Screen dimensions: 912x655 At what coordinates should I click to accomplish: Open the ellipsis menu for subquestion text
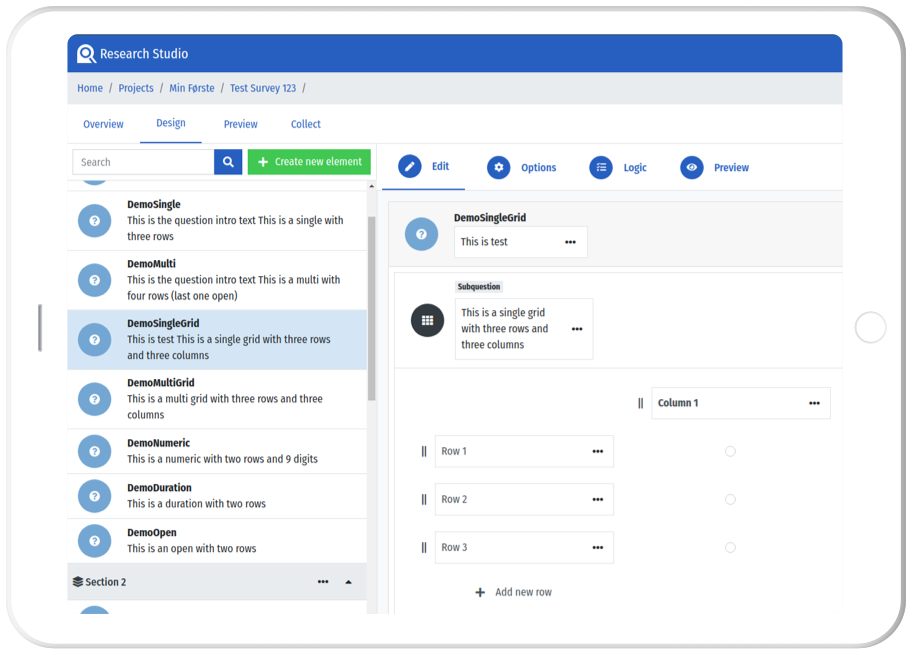pyautogui.click(x=576, y=329)
